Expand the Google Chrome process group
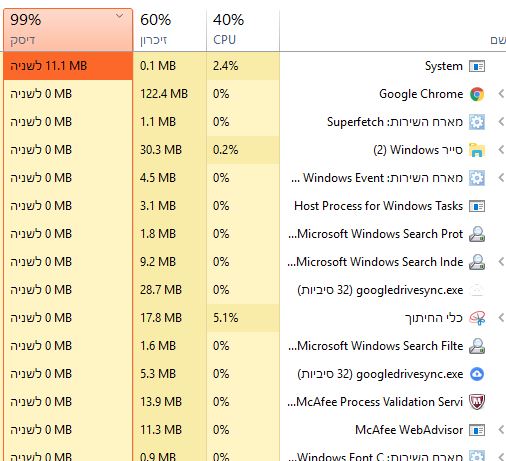Screen dimensions: 506x461 tap(501, 94)
